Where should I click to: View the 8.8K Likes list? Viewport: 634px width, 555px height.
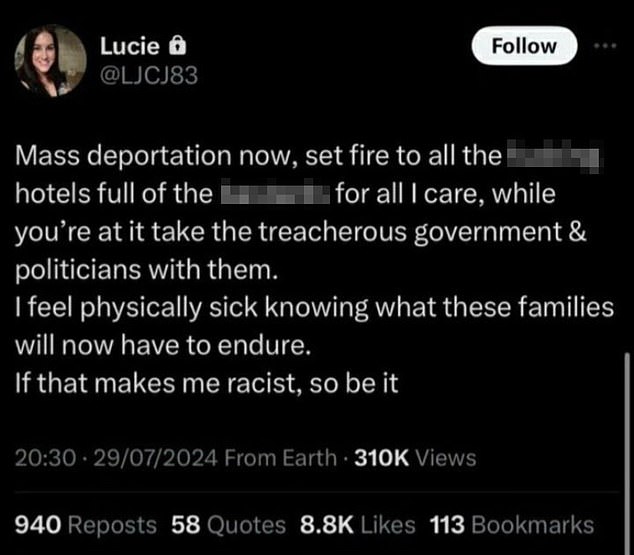click(357, 525)
